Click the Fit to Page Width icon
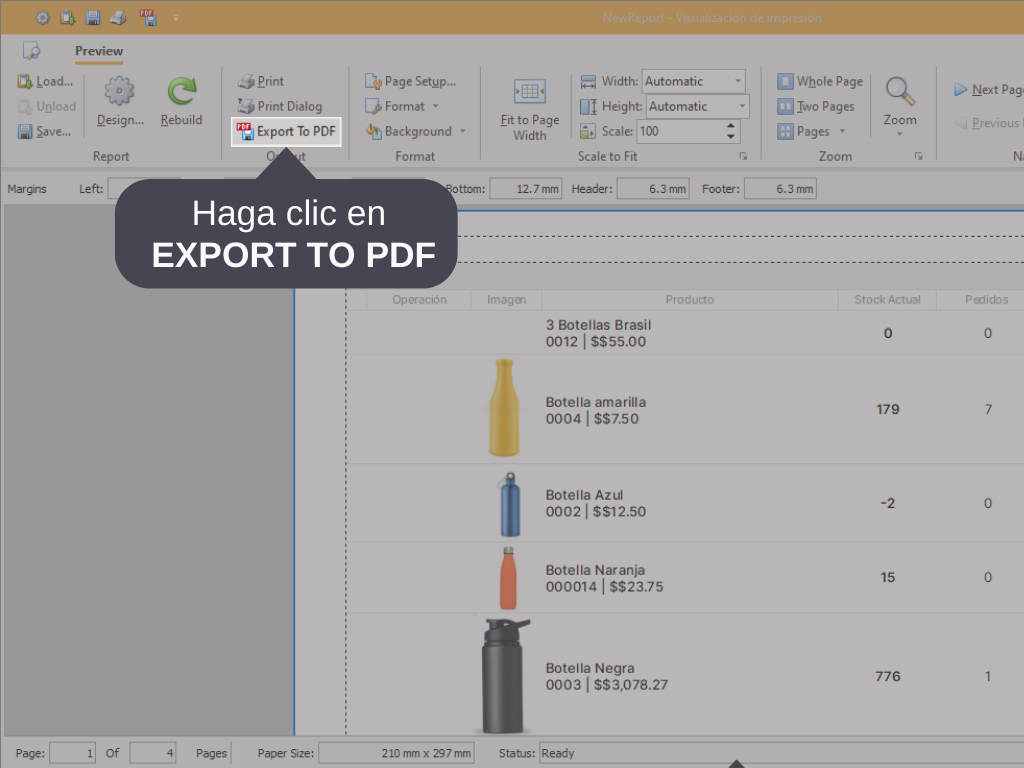The image size is (1024, 768). pos(529,93)
